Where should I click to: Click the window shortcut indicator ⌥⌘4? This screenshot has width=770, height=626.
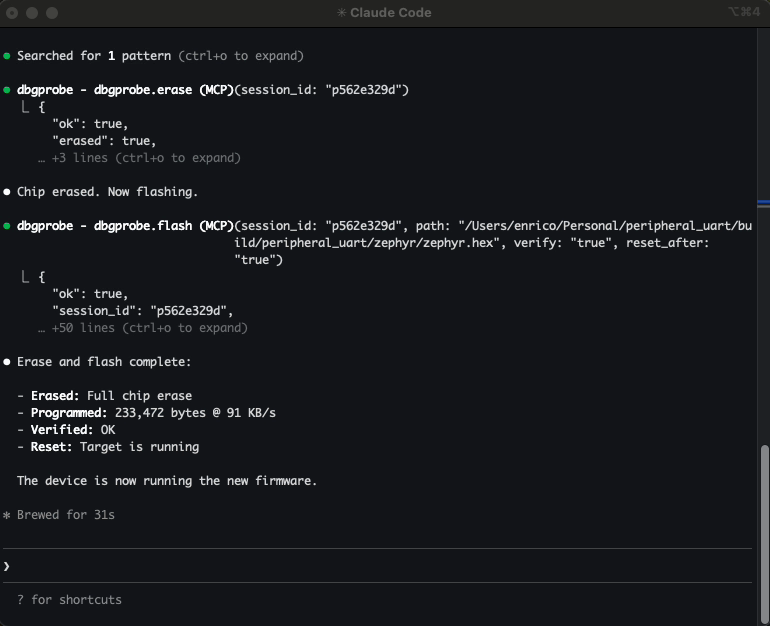743,12
